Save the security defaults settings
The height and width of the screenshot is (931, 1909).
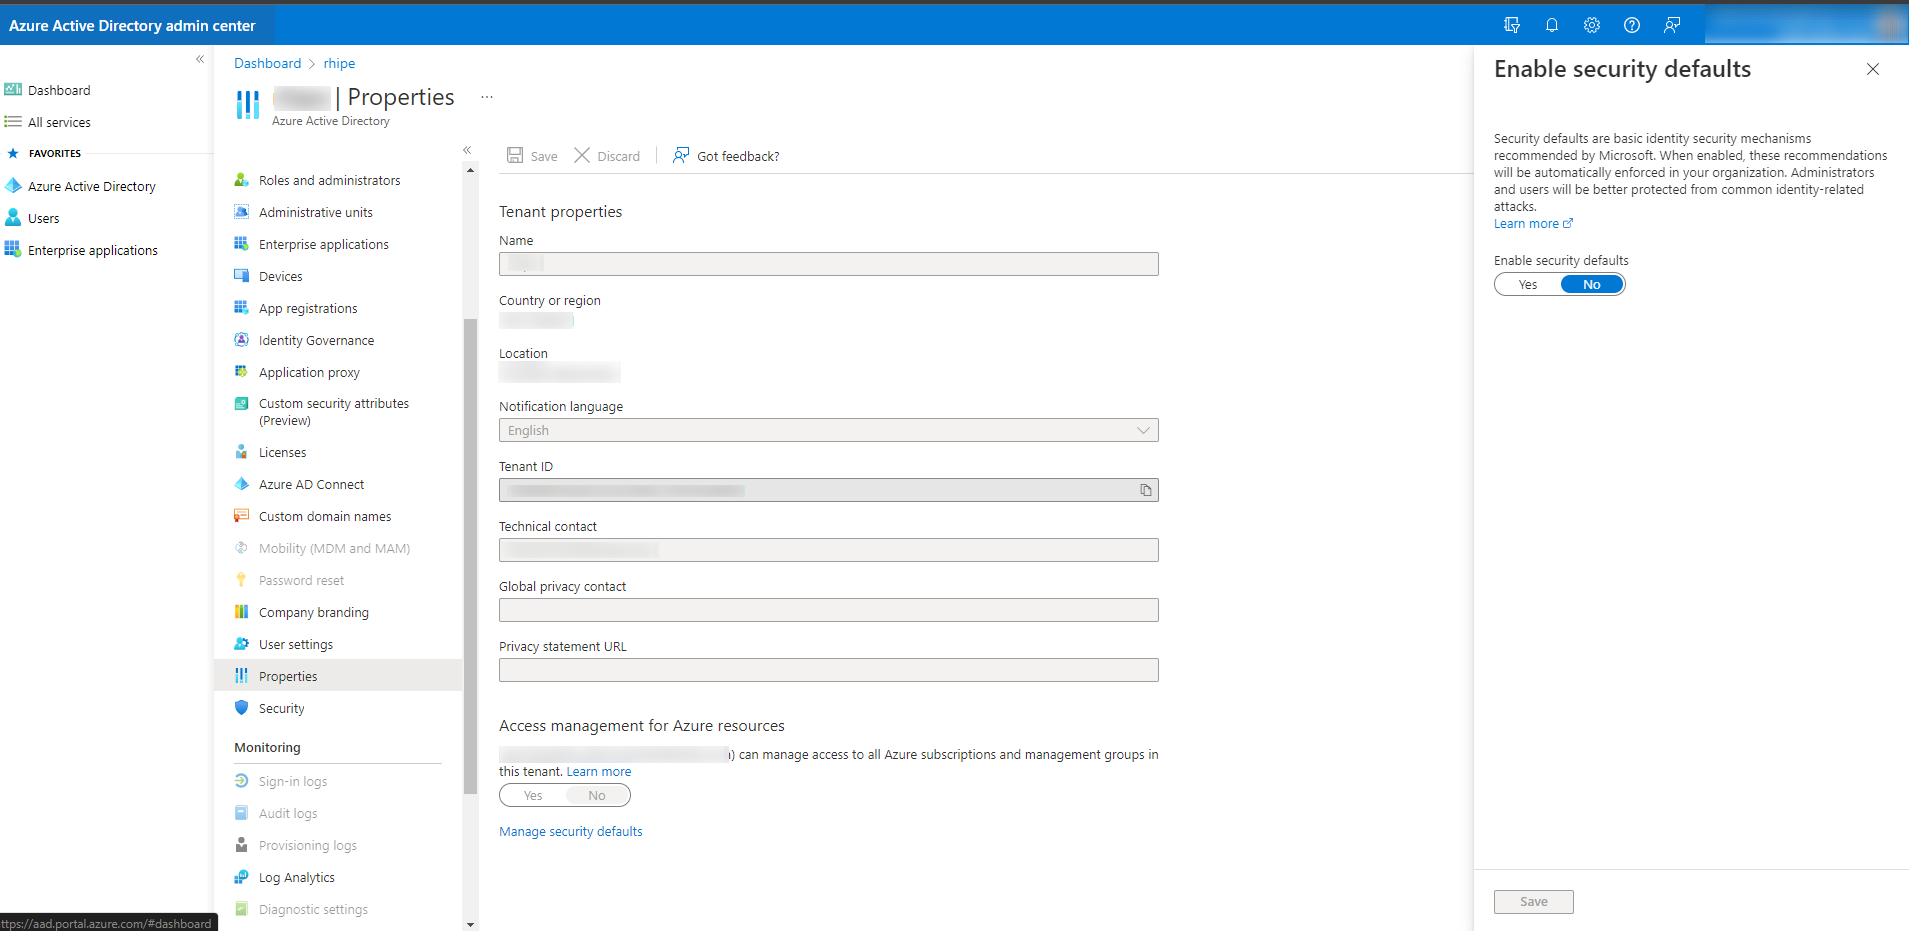coord(1533,901)
